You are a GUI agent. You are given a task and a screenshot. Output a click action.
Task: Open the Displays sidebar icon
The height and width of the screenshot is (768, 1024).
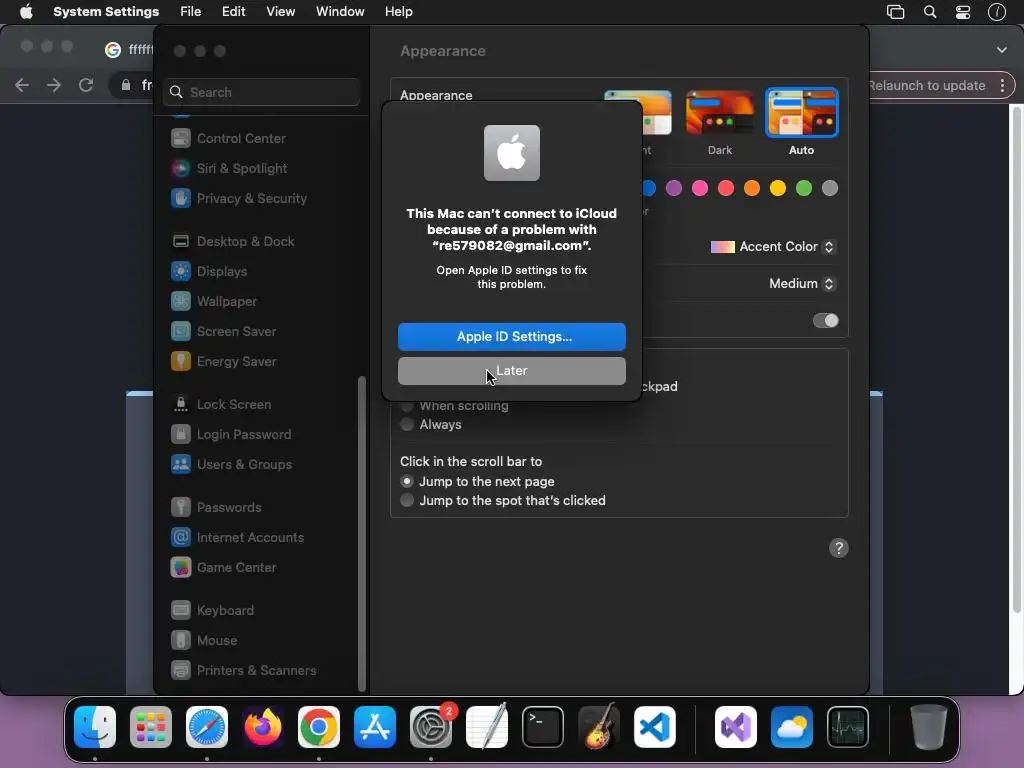click(181, 272)
